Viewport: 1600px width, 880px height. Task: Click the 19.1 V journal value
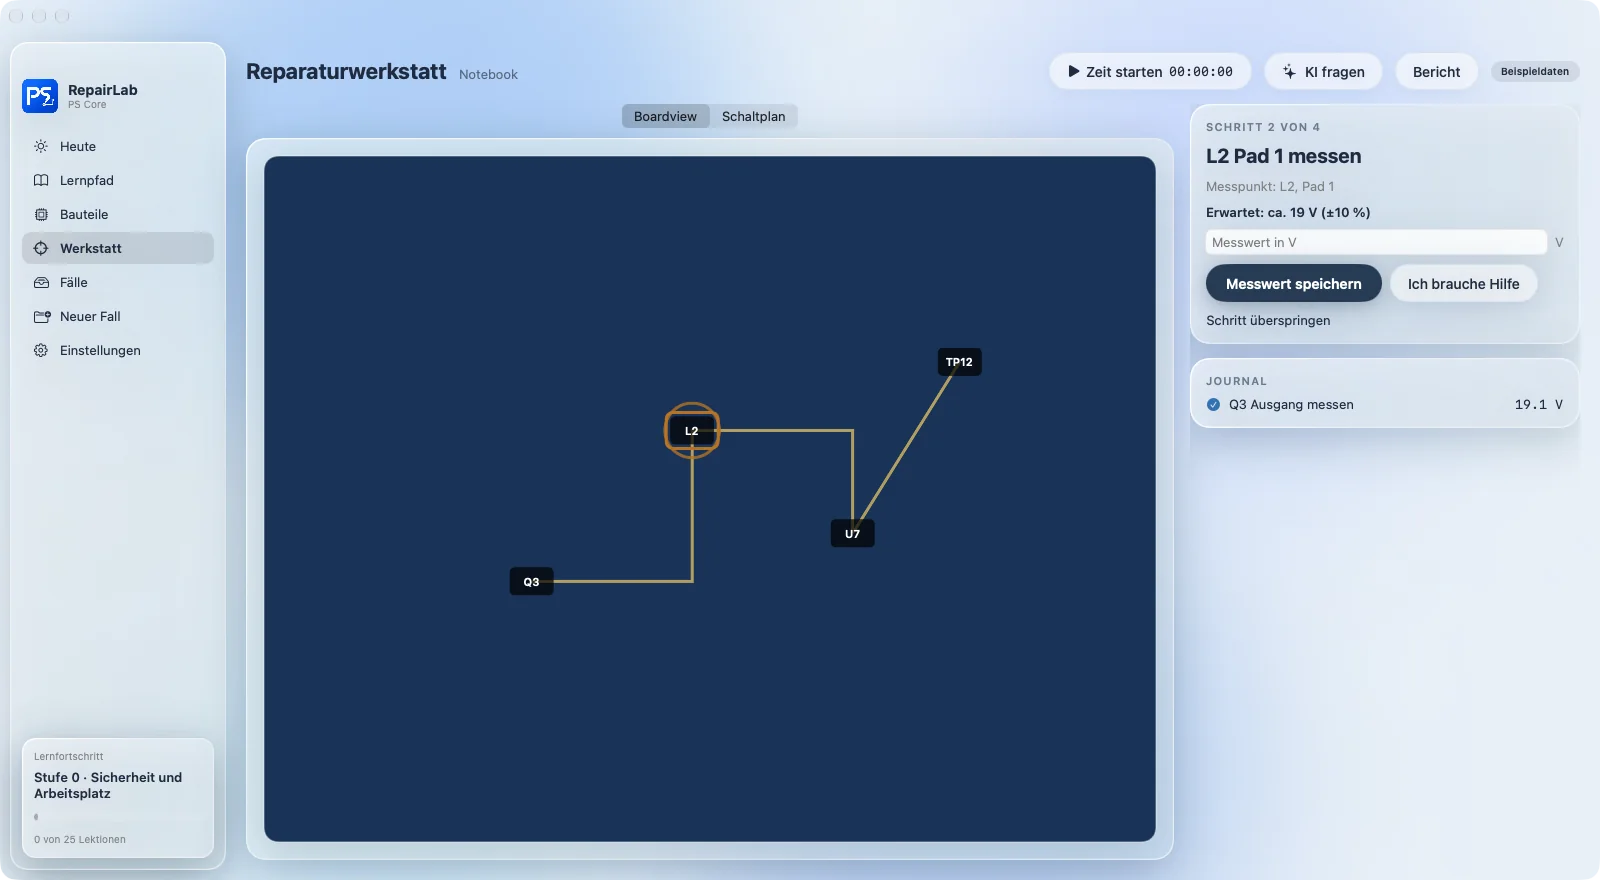[1539, 405]
